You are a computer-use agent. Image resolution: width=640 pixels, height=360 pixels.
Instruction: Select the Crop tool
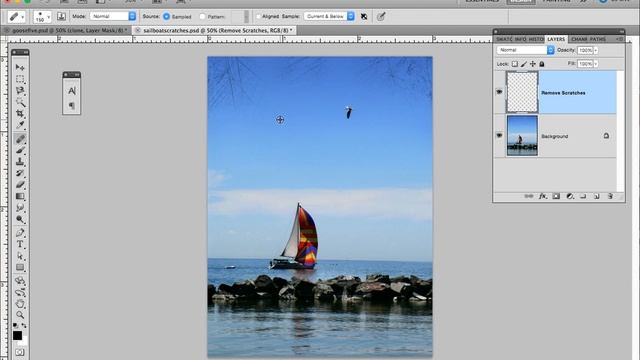point(20,113)
